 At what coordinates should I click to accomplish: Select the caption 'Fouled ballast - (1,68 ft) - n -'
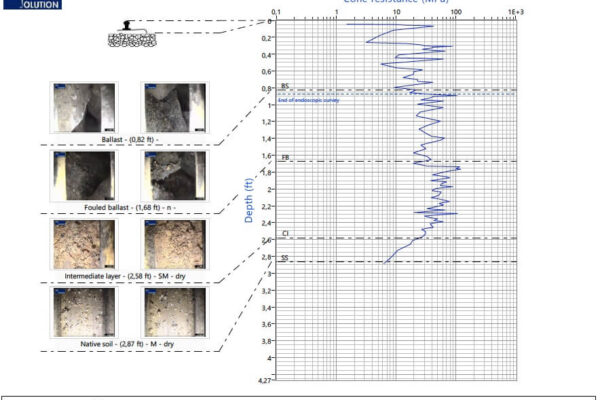pyautogui.click(x=130, y=207)
